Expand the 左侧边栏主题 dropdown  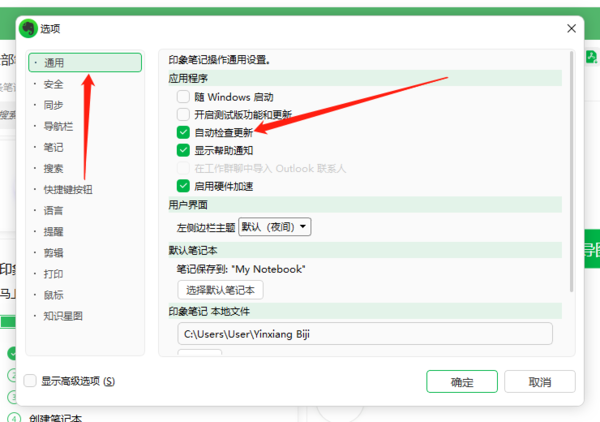tap(275, 227)
